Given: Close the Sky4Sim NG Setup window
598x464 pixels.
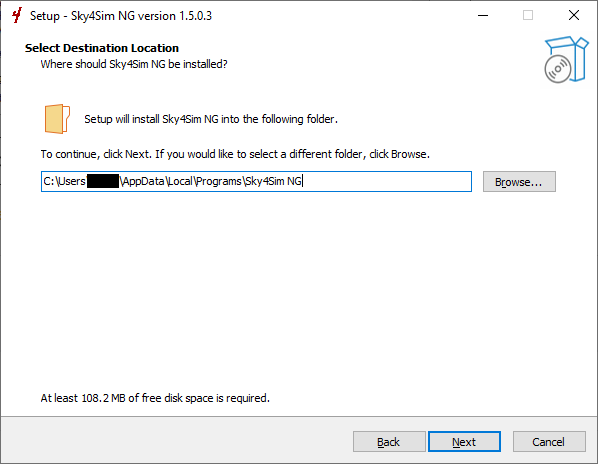Looking at the screenshot, I should [574, 16].
